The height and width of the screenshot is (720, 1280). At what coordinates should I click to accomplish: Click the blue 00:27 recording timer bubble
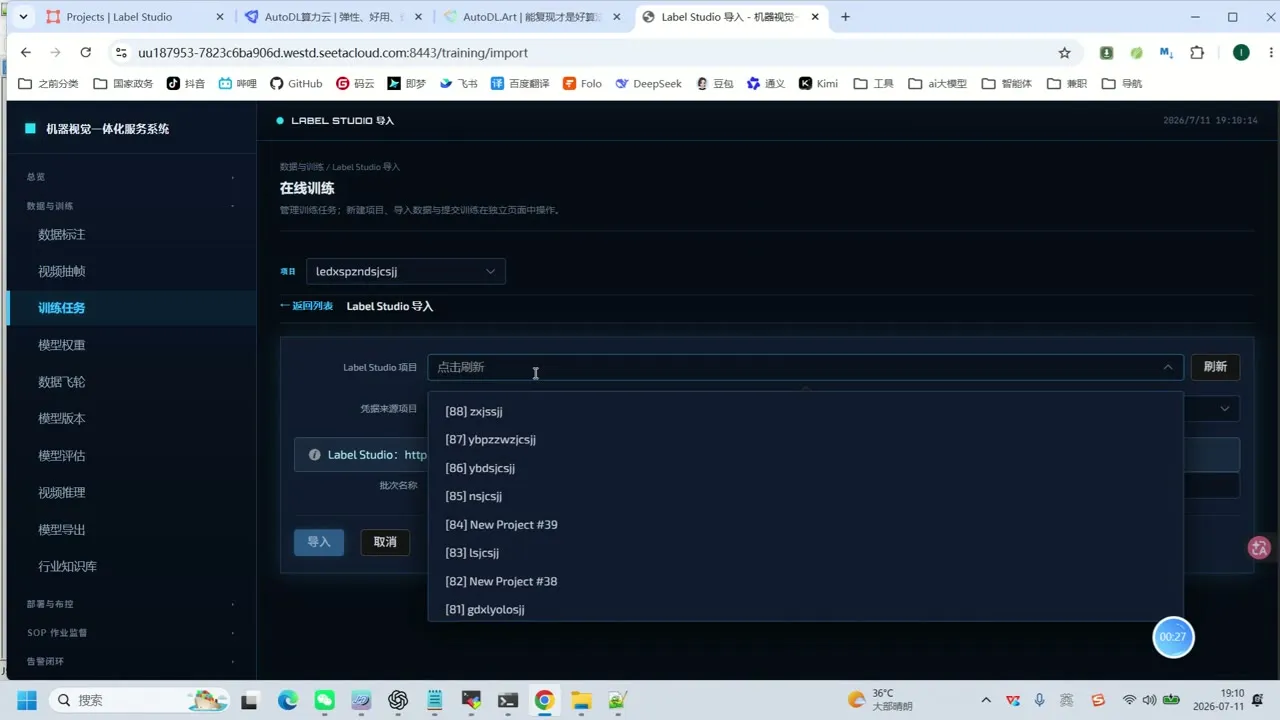coord(1173,637)
